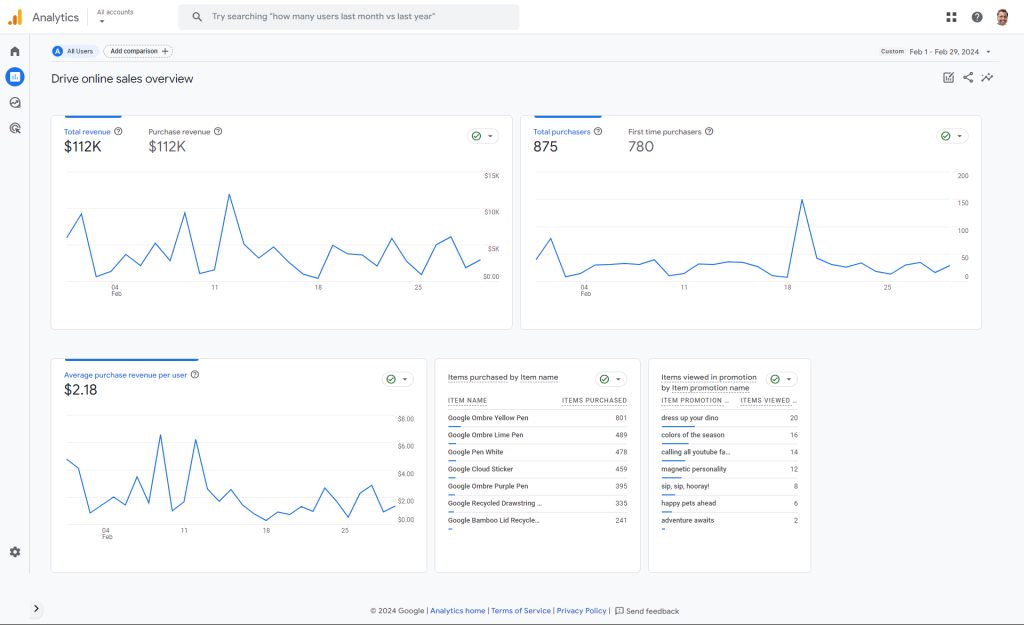This screenshot has height=625, width=1024.
Task: Click the Google Recycled Drawstring row
Action: pos(537,504)
